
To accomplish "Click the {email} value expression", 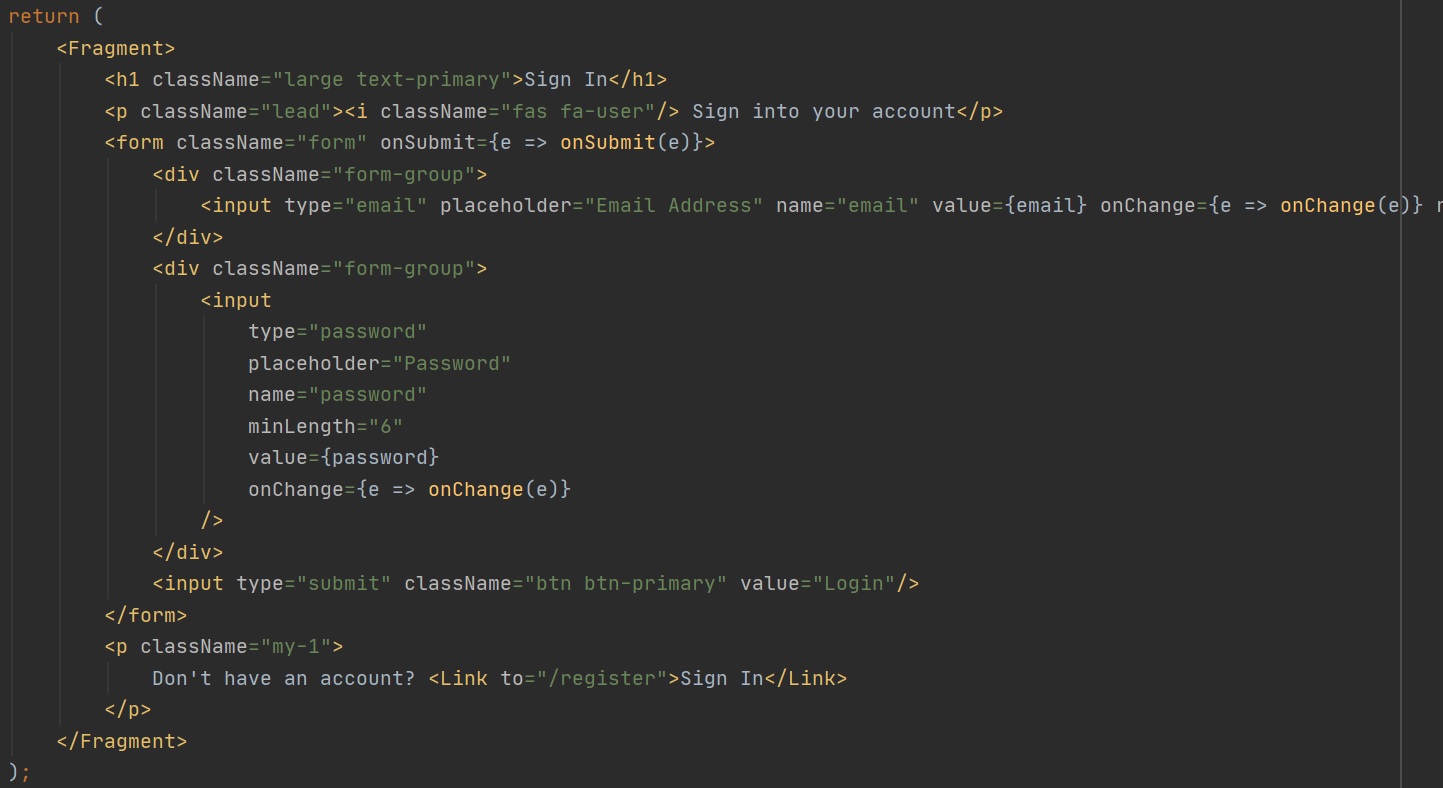I will point(1046,205).
